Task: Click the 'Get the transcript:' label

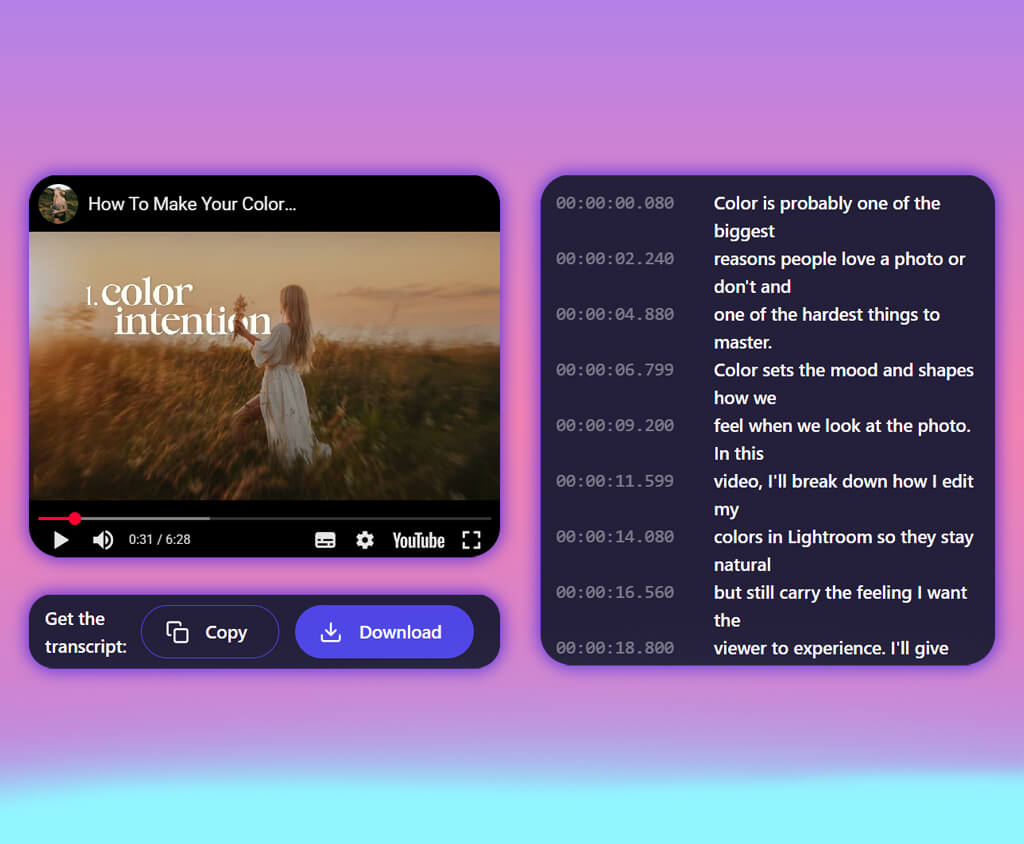Action: 86,632
